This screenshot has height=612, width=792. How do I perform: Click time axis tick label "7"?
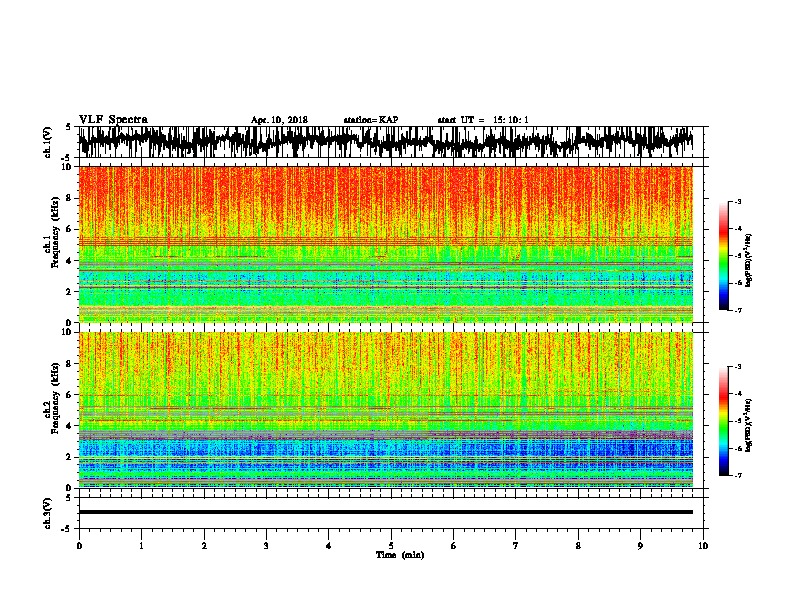point(516,546)
